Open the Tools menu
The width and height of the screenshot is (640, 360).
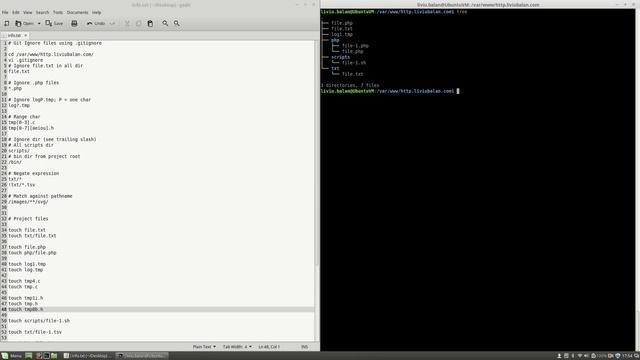tap(58, 12)
